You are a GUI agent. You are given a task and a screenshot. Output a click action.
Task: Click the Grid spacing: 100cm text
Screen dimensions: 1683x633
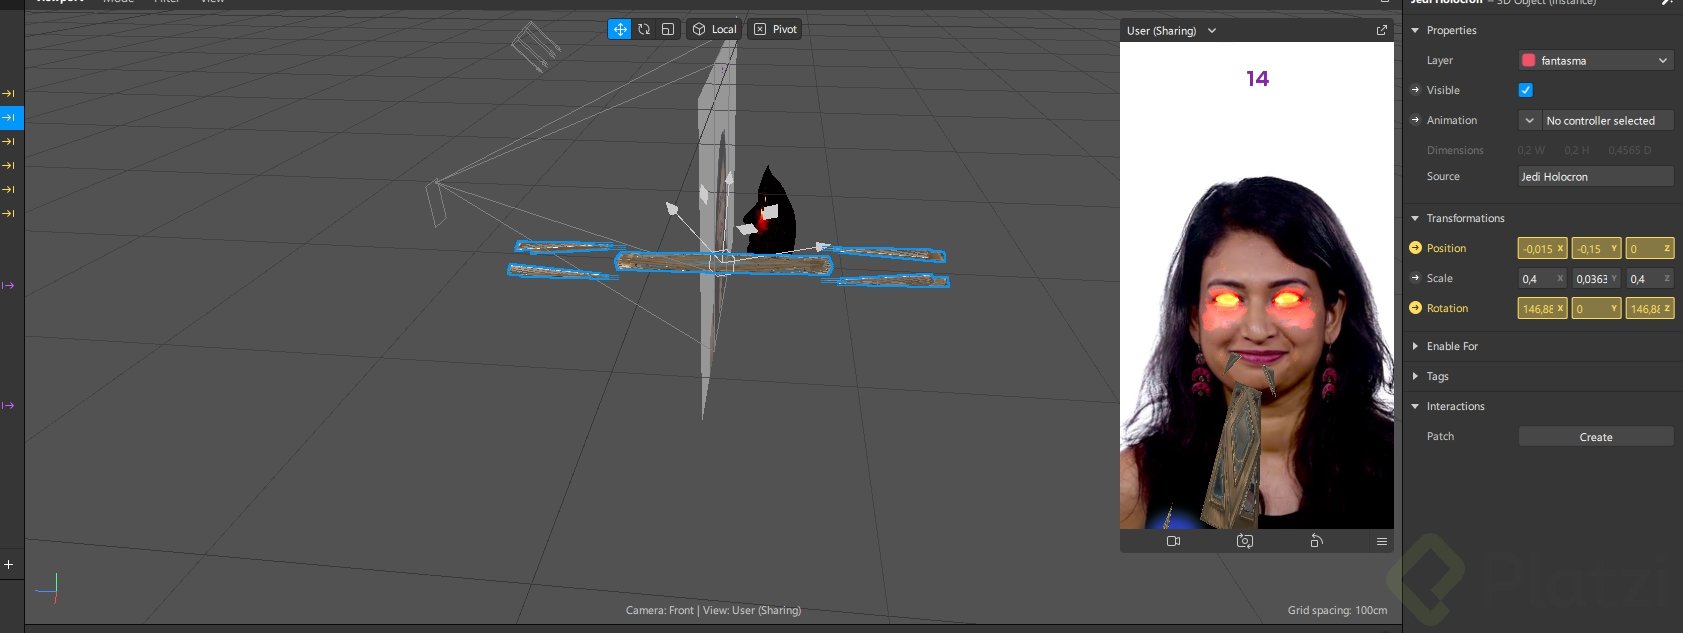[x=1337, y=610]
